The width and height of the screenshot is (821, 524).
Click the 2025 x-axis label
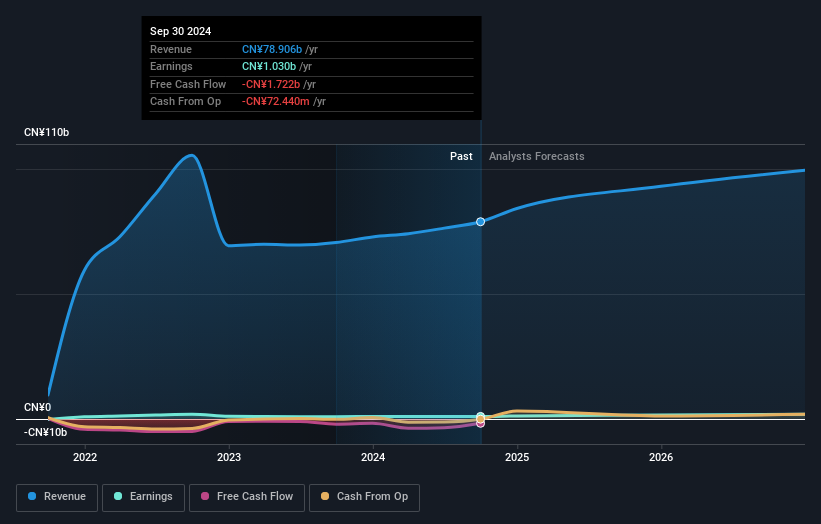click(517, 457)
